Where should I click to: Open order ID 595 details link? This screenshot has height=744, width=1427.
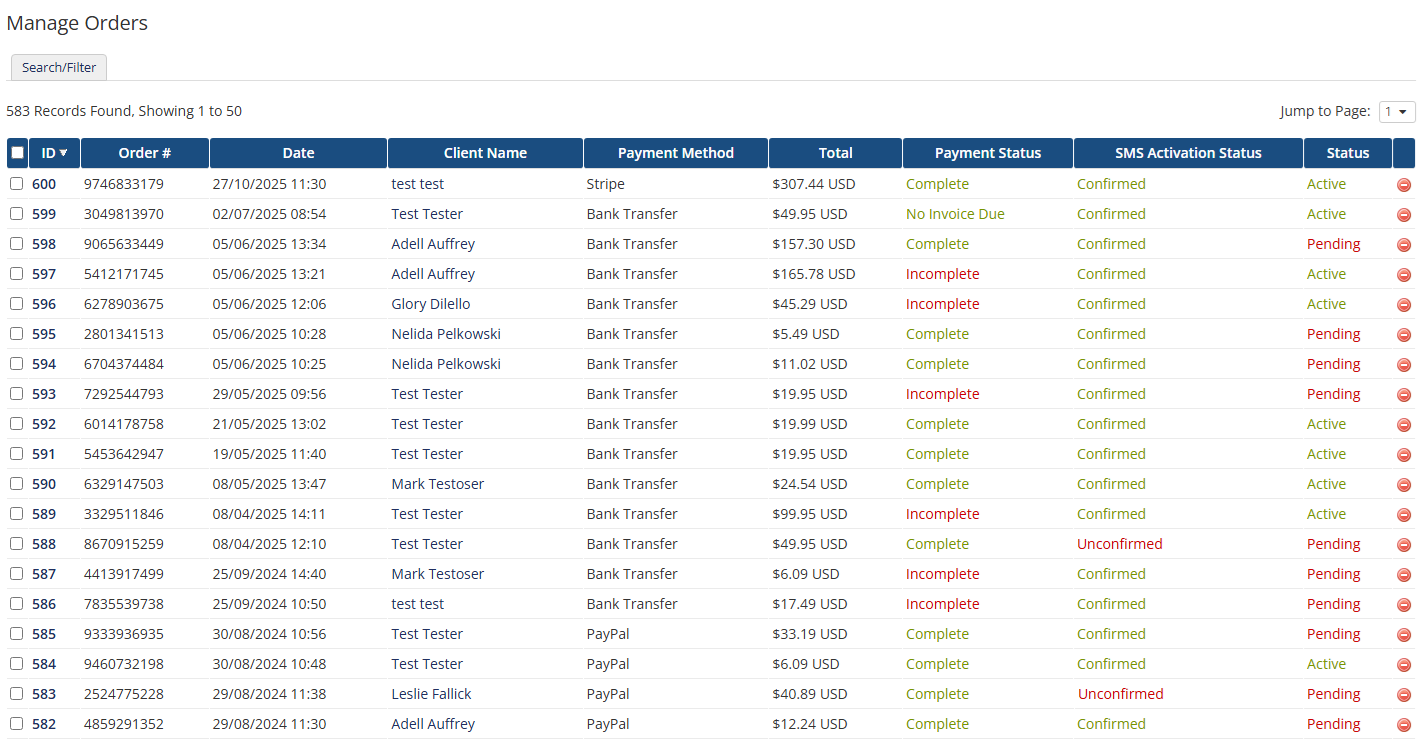point(46,334)
